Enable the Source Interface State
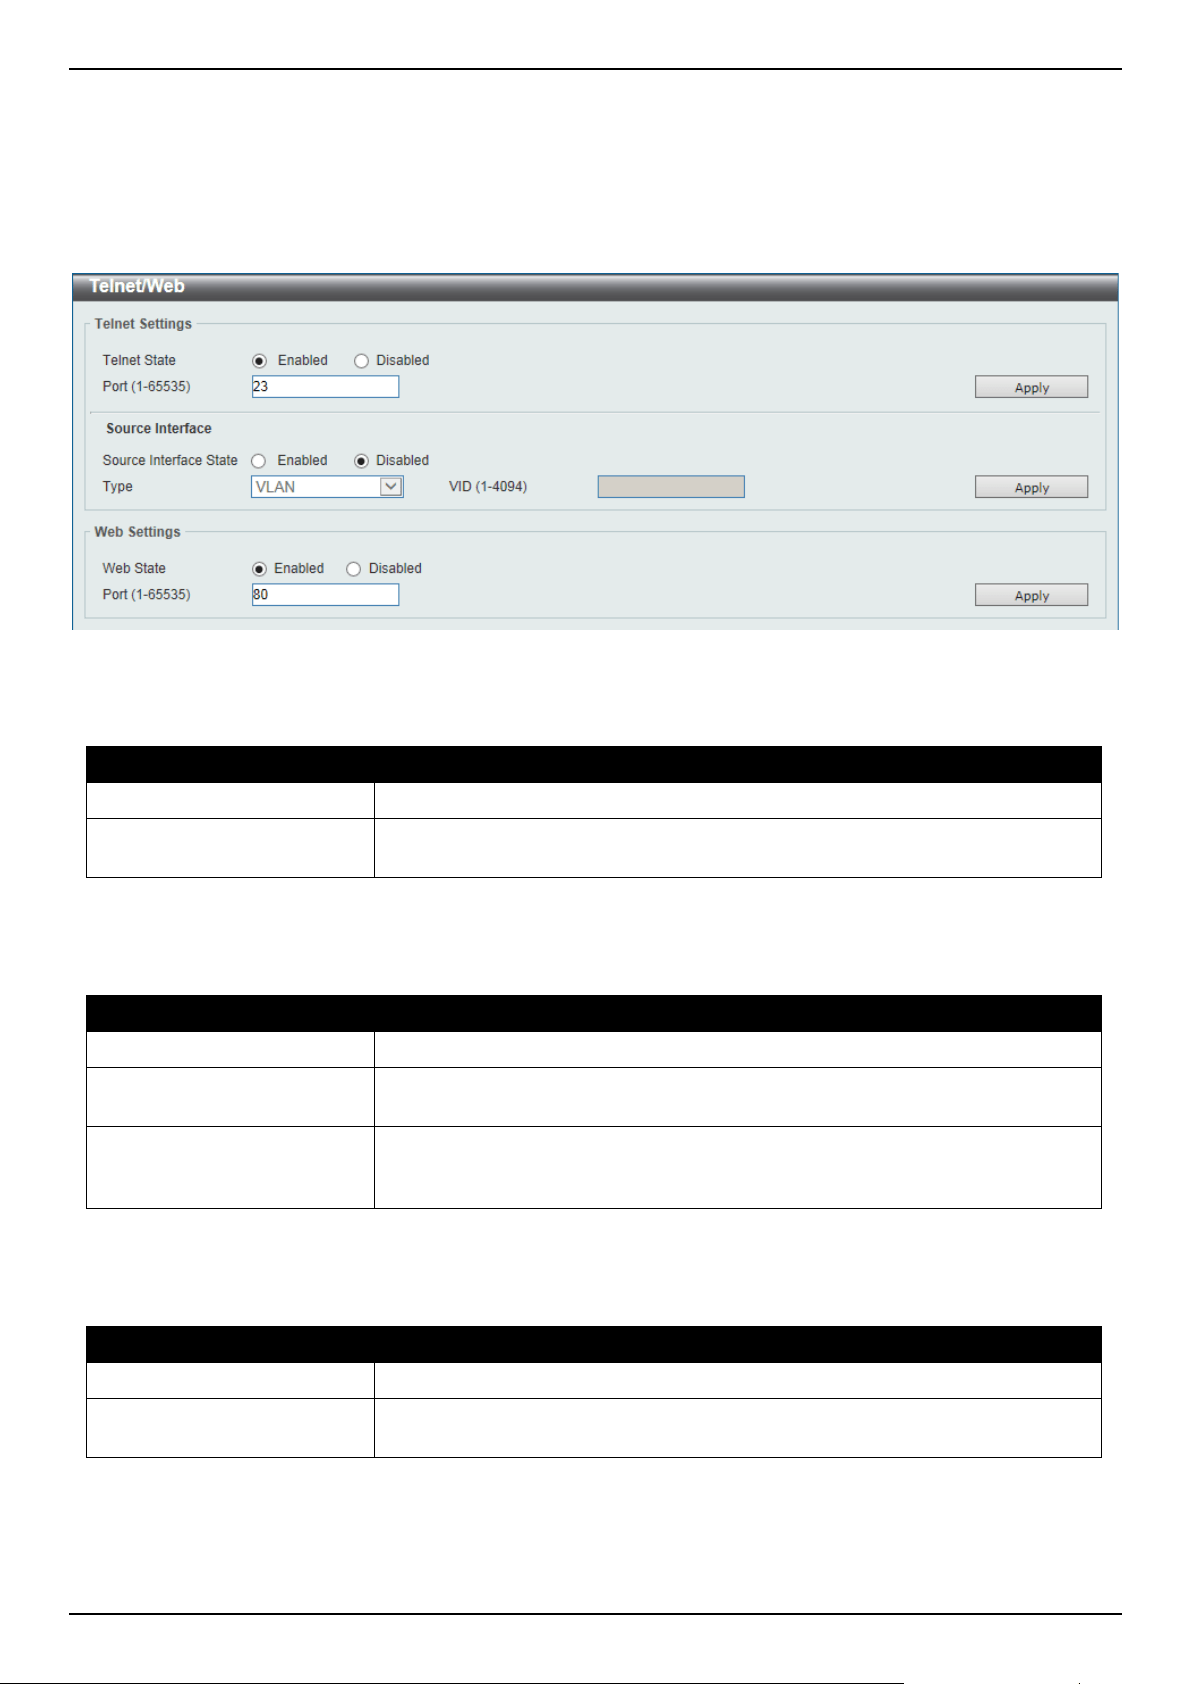Screen dimensions: 1192x1684 [x=259, y=461]
